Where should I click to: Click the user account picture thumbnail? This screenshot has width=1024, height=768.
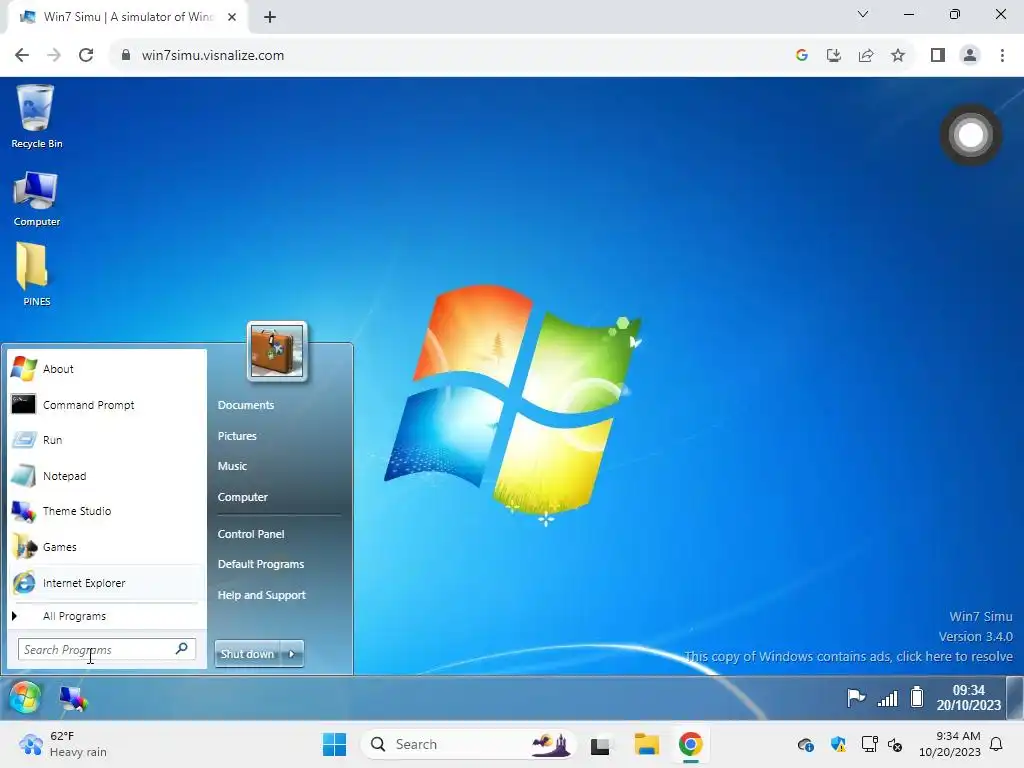(277, 351)
